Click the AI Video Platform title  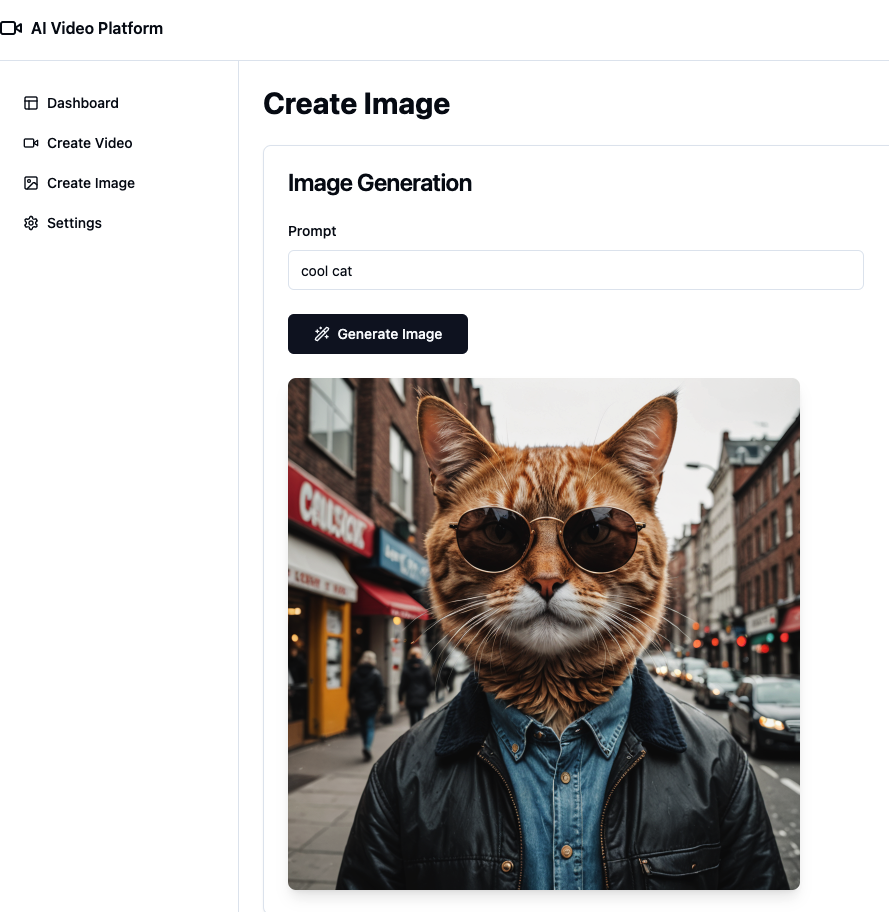(x=96, y=28)
